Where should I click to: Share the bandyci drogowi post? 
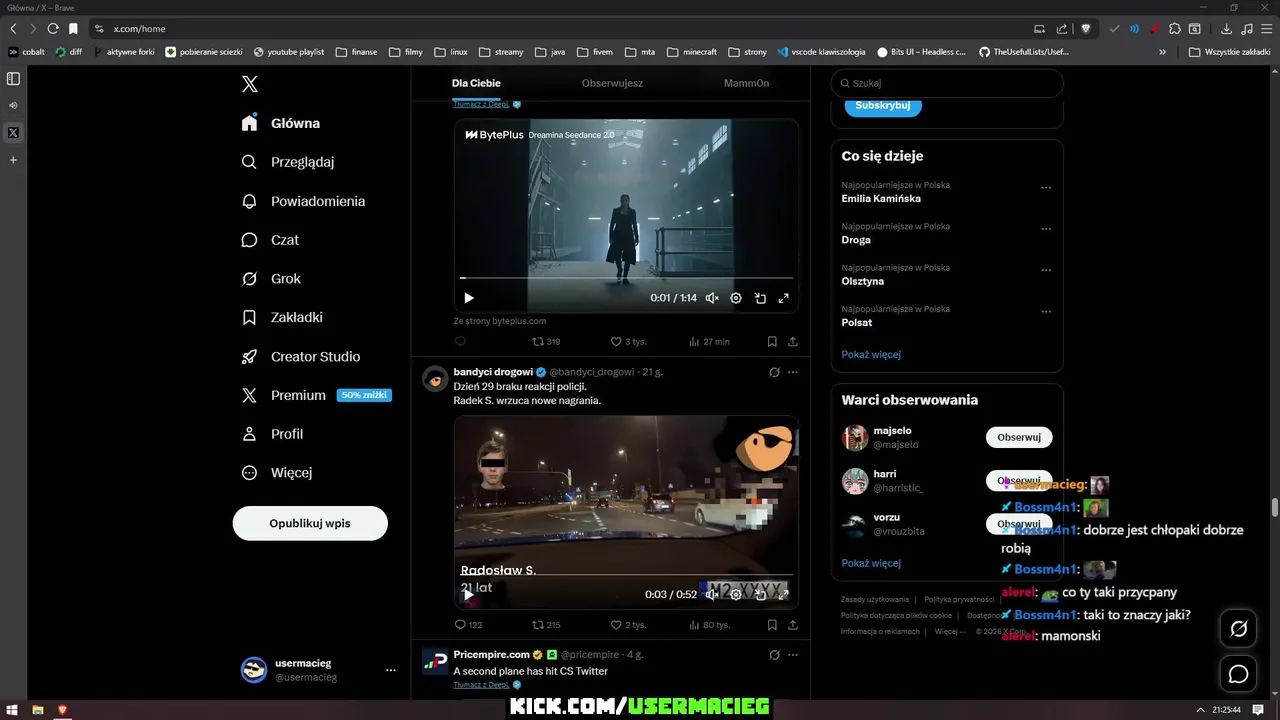click(793, 625)
